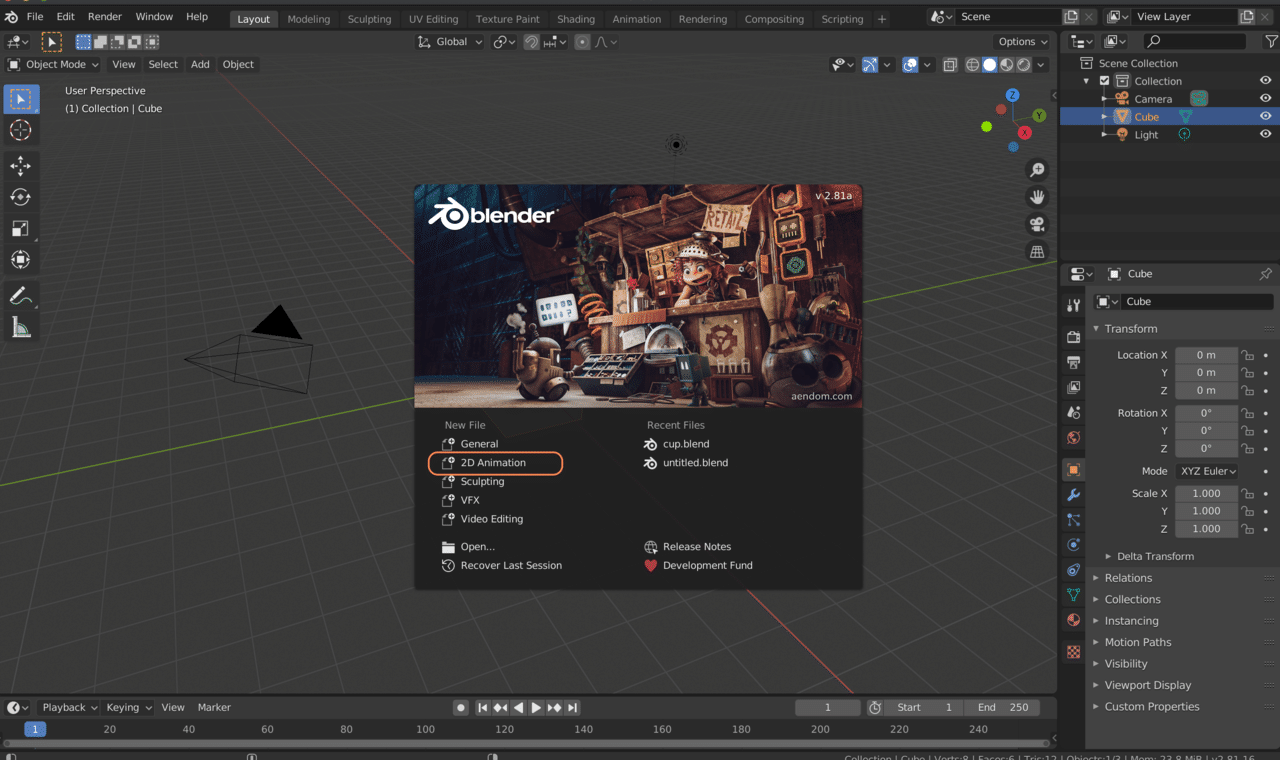Expand the Delta Transform panel
Image resolution: width=1280 pixels, height=760 pixels.
pyautogui.click(x=1155, y=556)
